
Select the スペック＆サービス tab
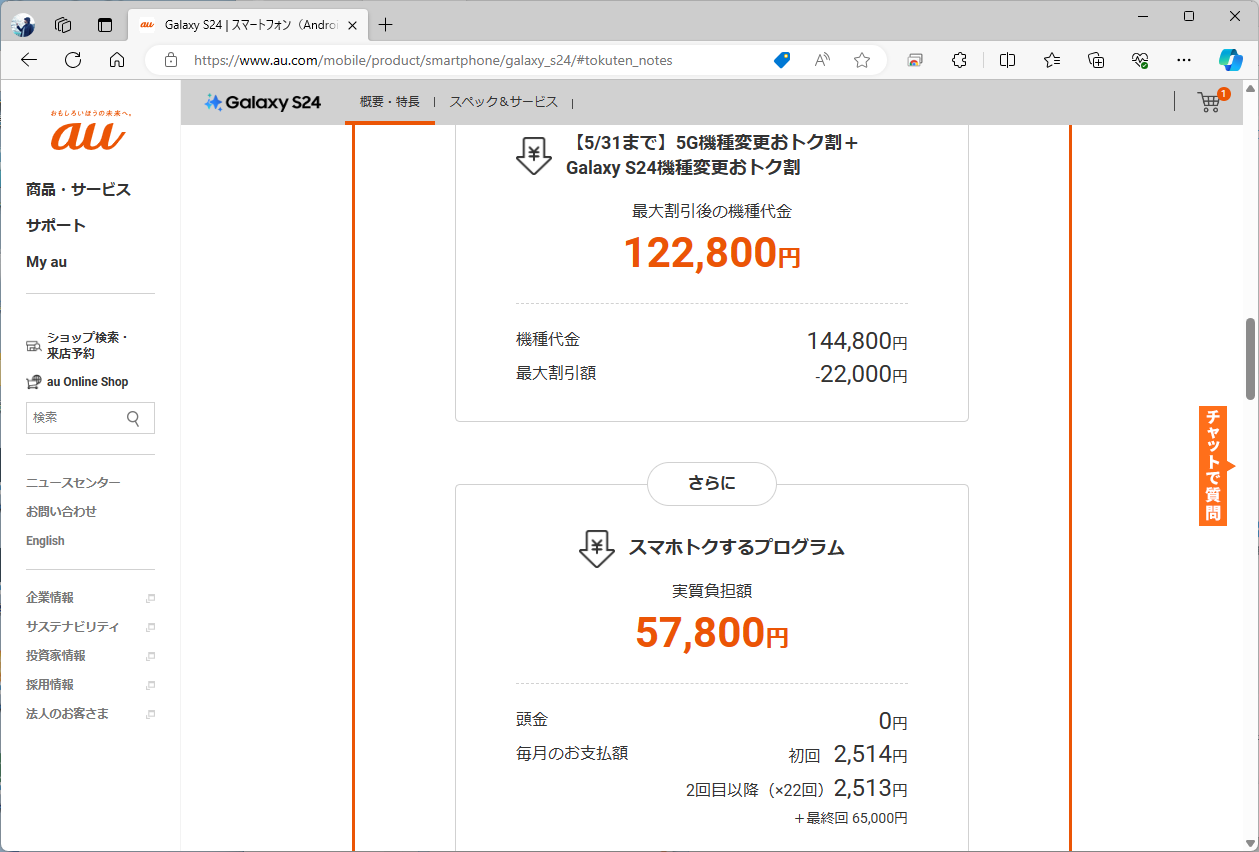click(x=503, y=102)
